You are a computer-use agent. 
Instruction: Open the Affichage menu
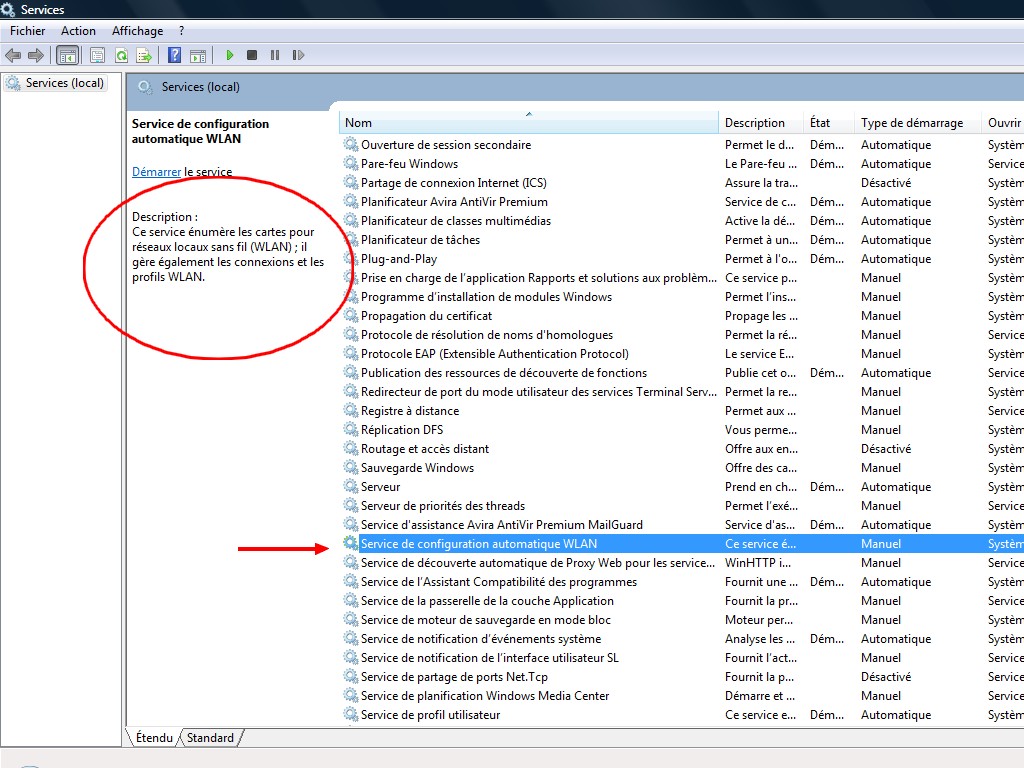pos(137,31)
